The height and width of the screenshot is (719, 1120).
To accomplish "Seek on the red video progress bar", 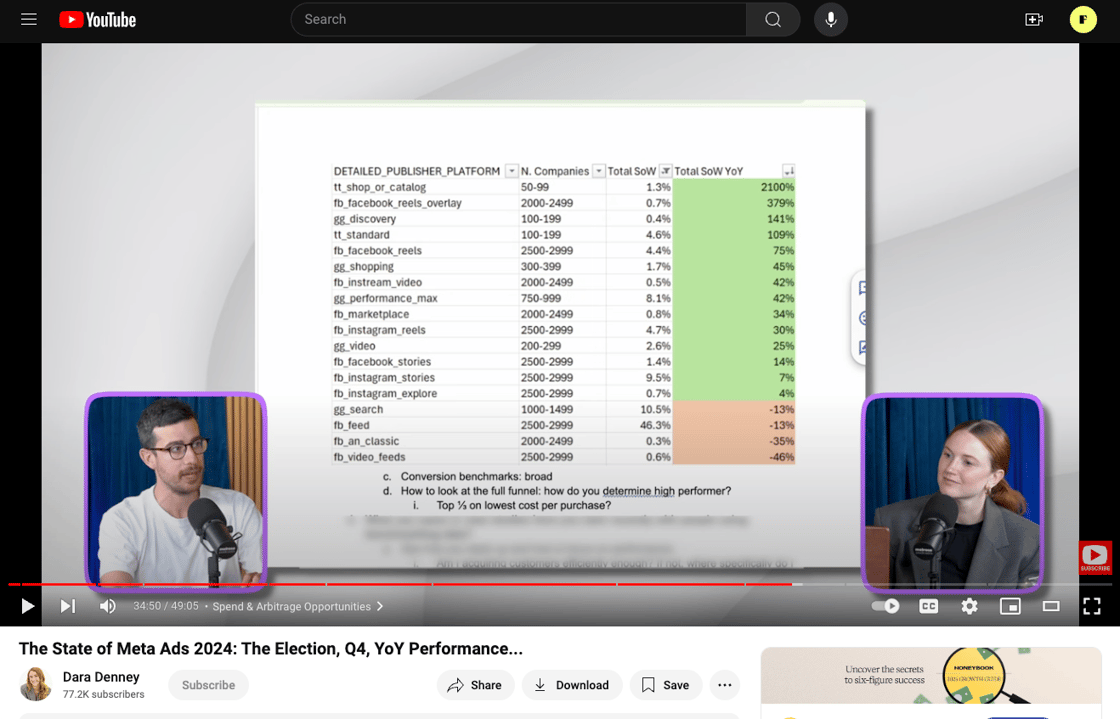I will point(400,584).
